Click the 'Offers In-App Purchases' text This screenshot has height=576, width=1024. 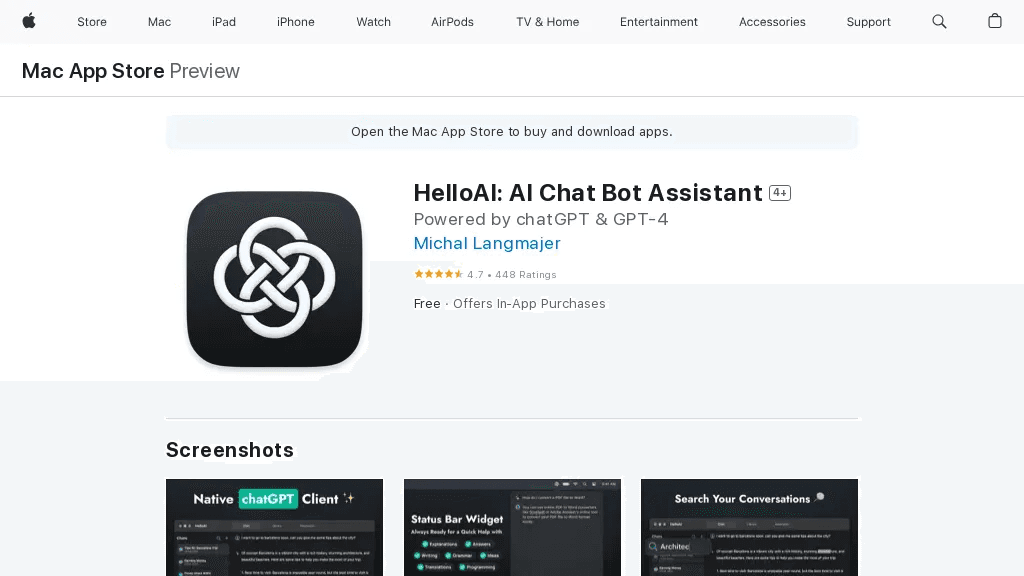click(529, 304)
